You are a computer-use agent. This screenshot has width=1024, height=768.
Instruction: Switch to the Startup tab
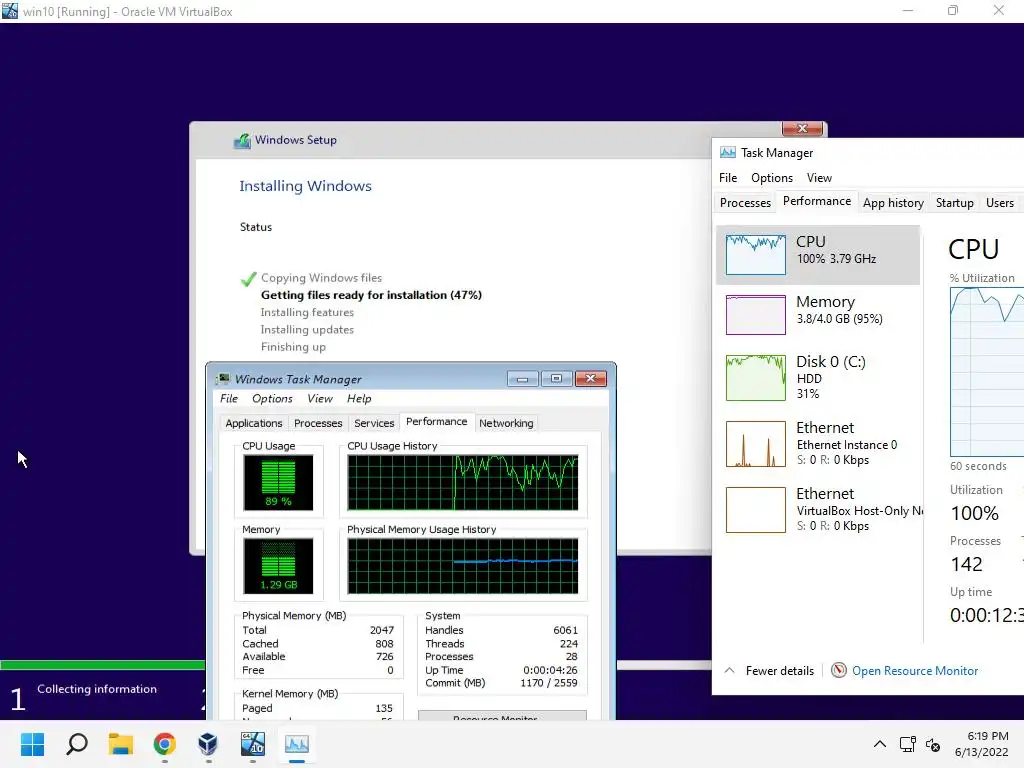coord(954,203)
